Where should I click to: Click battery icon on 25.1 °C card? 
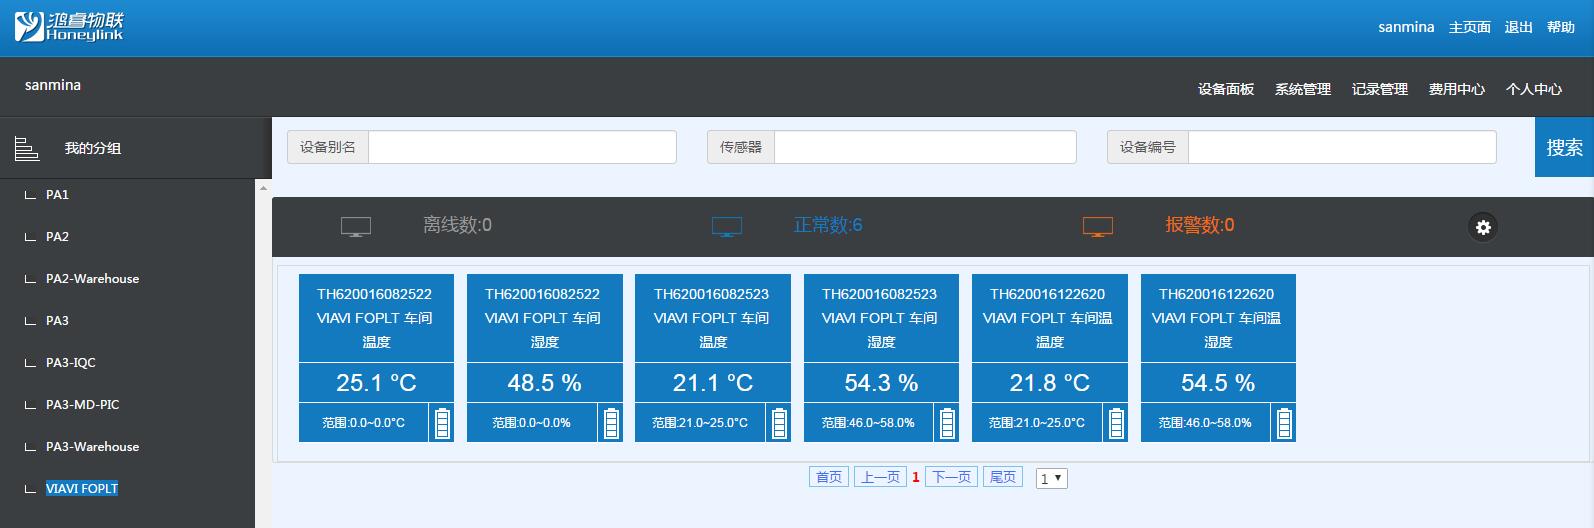(442, 423)
